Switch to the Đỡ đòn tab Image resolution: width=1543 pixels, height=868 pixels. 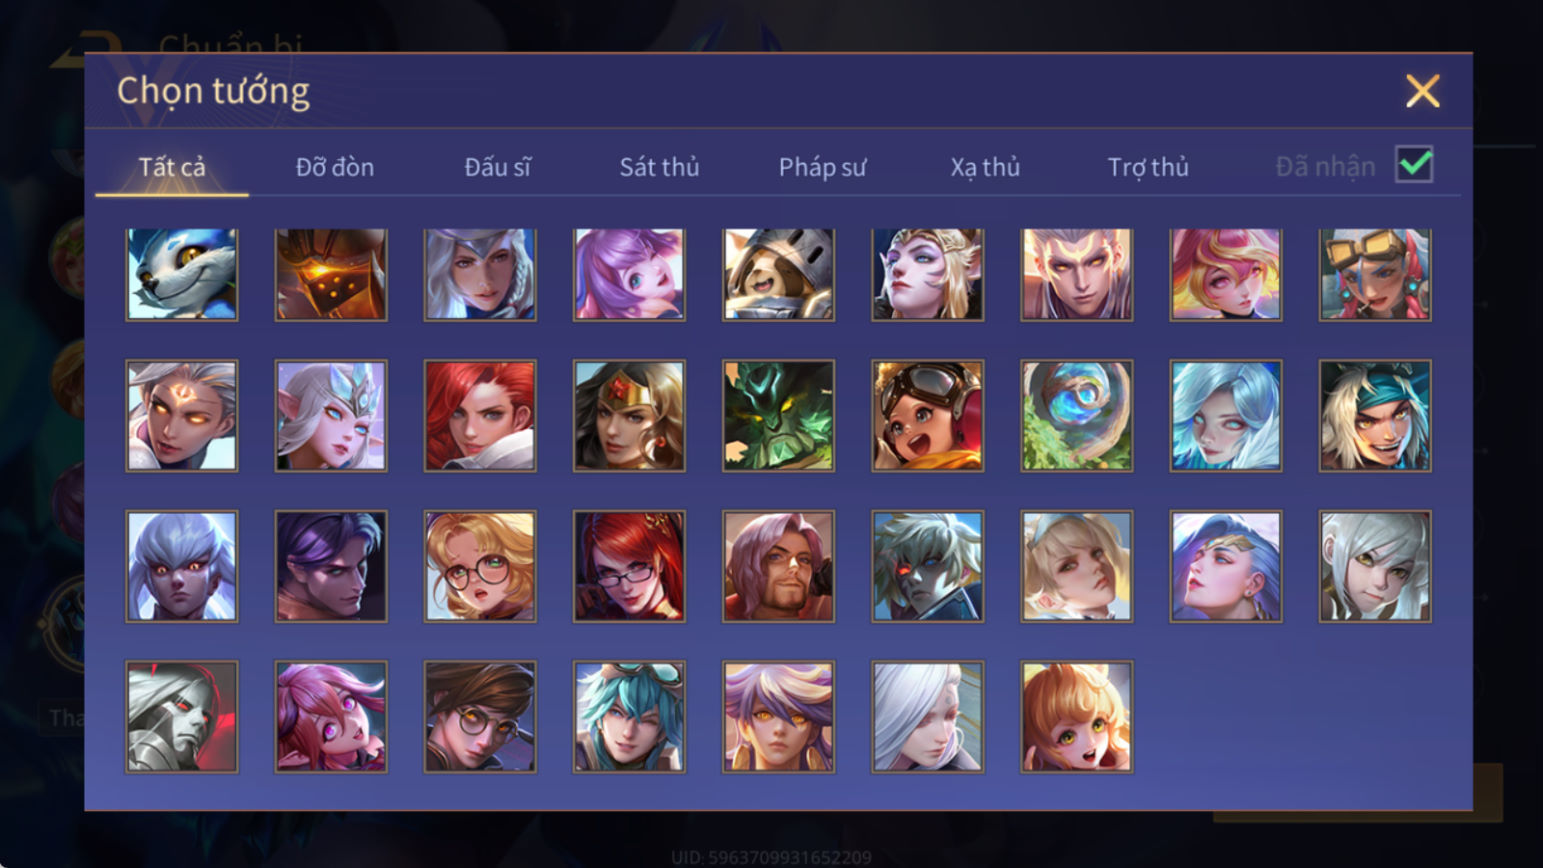335,167
